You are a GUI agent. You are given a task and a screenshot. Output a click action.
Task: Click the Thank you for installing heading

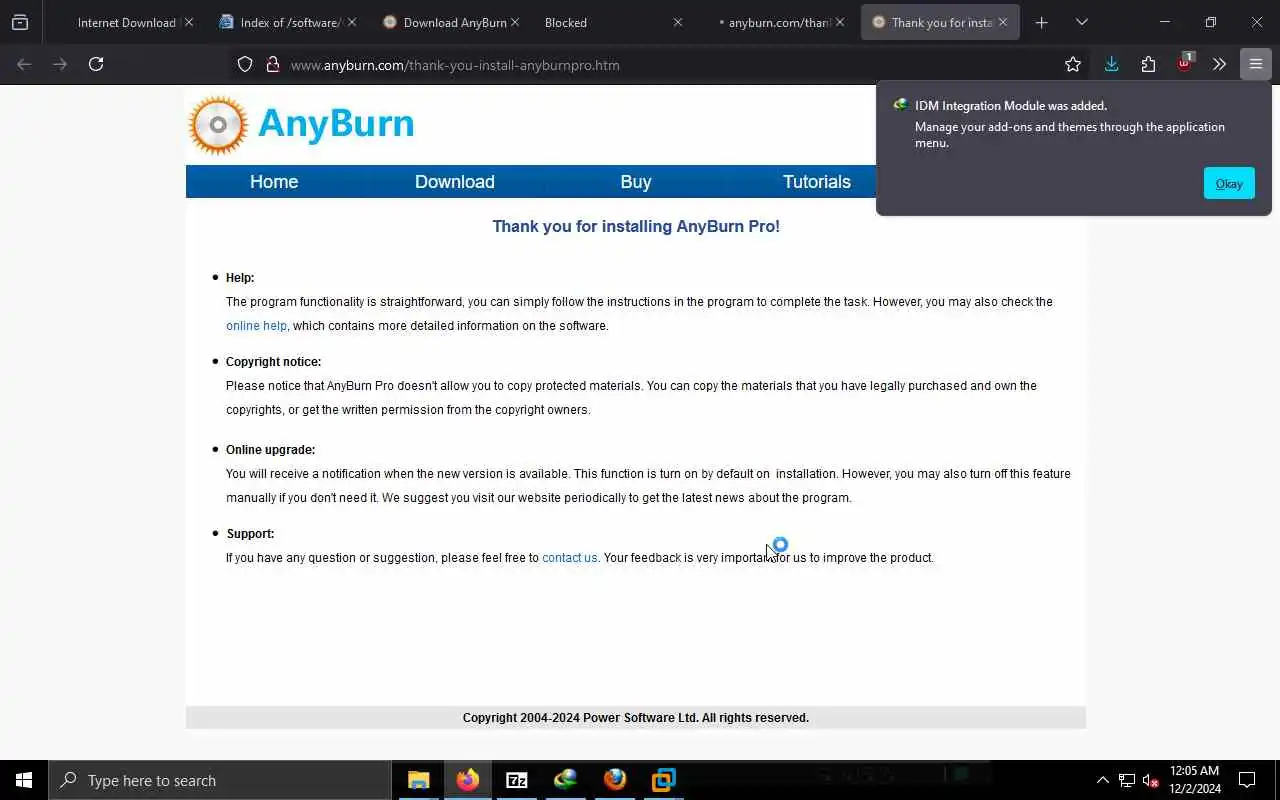[x=636, y=226]
